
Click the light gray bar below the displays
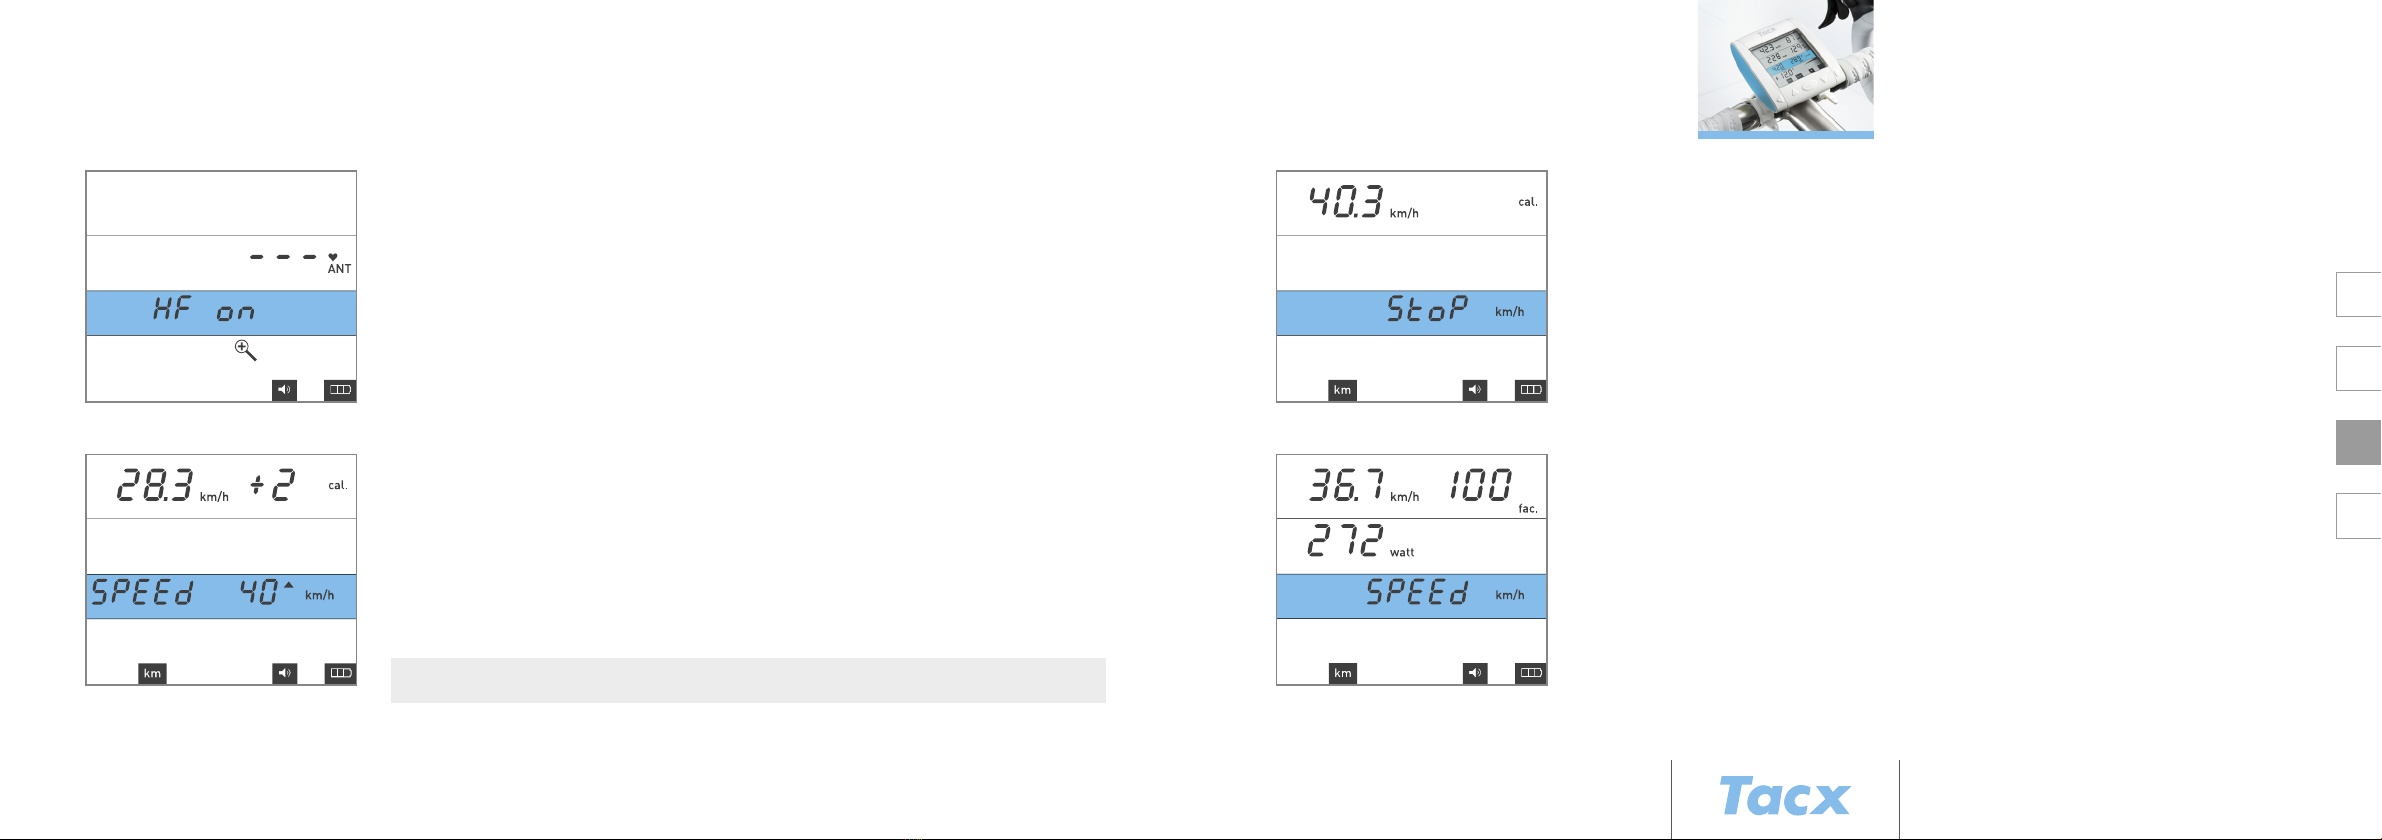[x=748, y=680]
